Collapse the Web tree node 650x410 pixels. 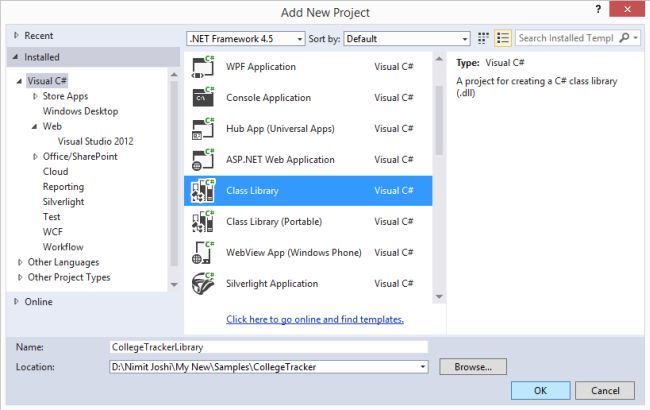(34, 126)
